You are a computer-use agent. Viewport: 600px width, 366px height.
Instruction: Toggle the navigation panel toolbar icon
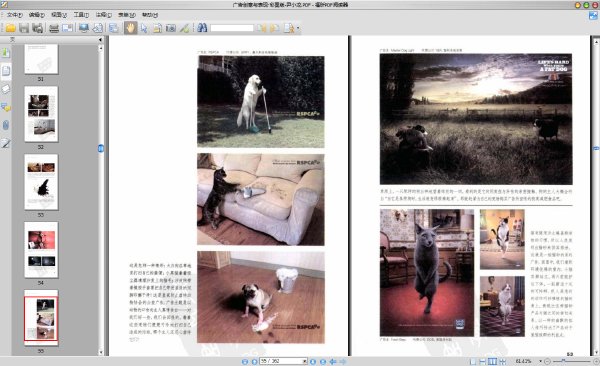(x=114, y=28)
